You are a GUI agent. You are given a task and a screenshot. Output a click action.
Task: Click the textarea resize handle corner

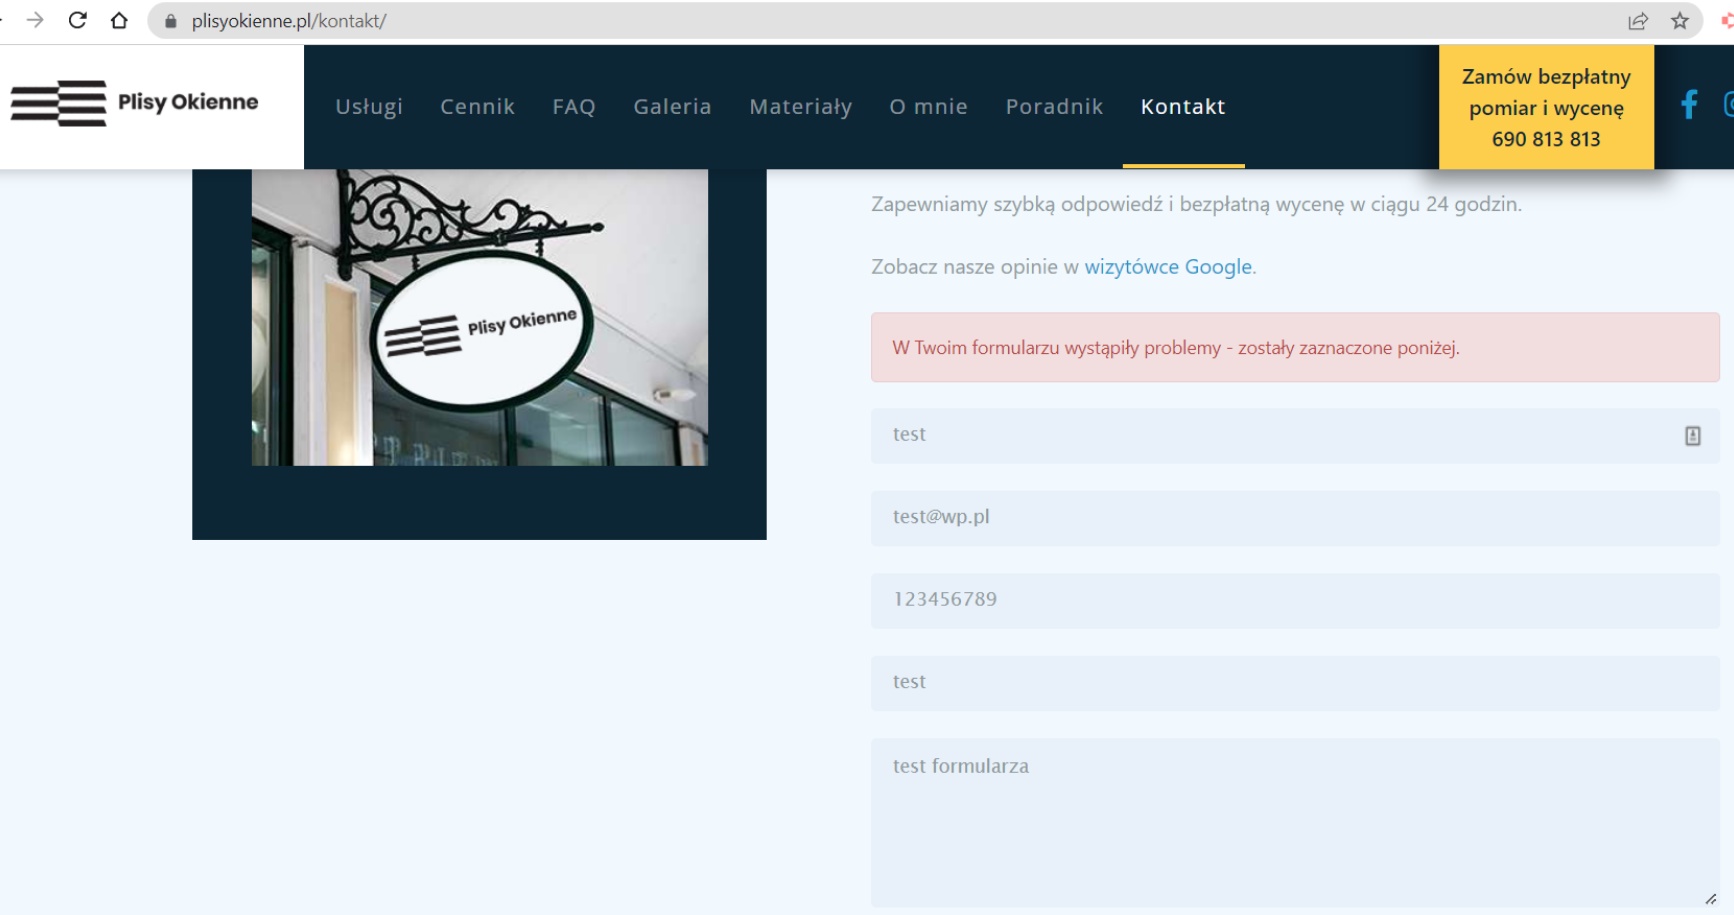click(1710, 898)
